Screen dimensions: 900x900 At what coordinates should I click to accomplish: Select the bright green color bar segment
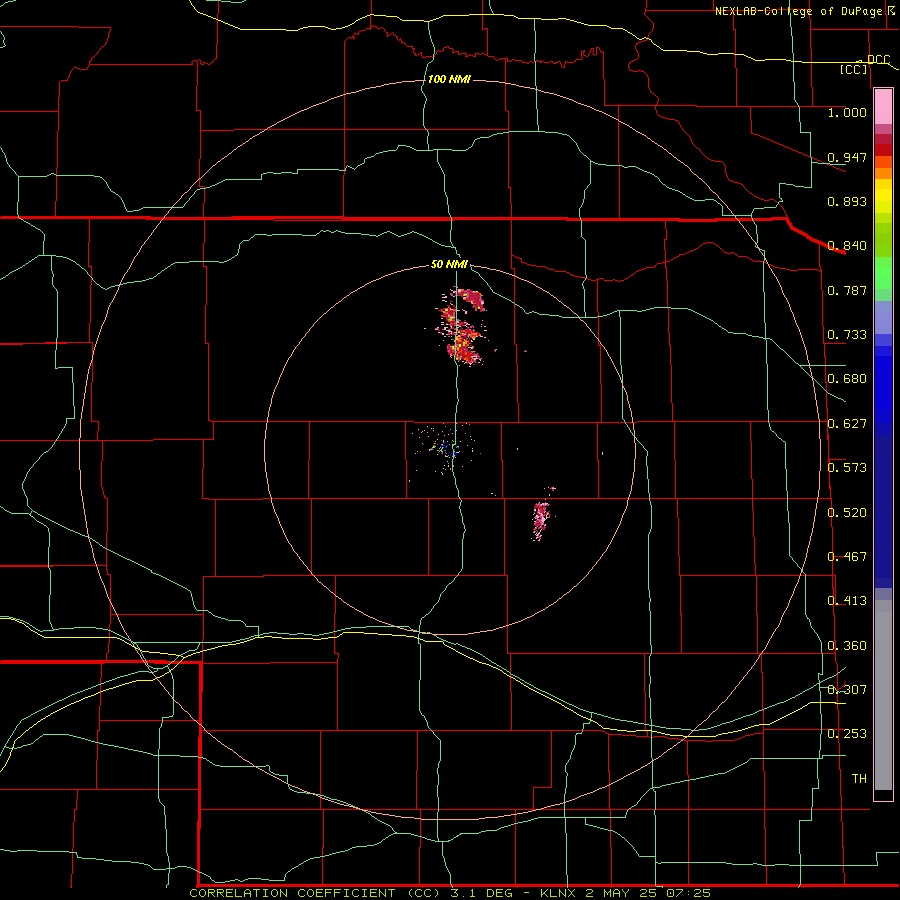(883, 273)
